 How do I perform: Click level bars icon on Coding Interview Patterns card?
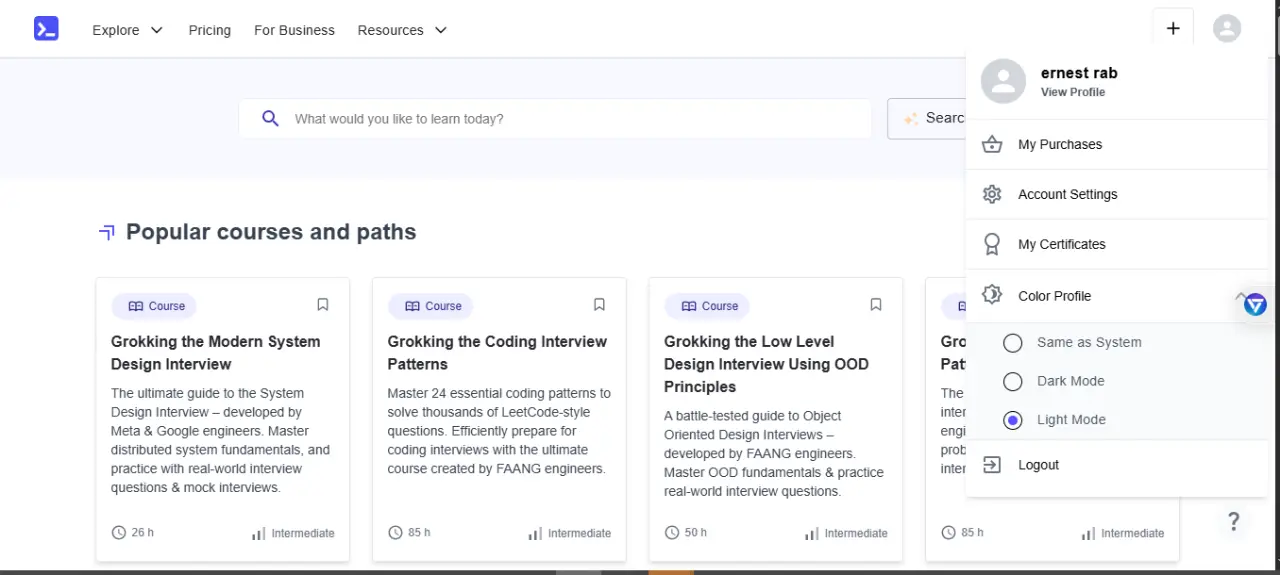point(535,534)
